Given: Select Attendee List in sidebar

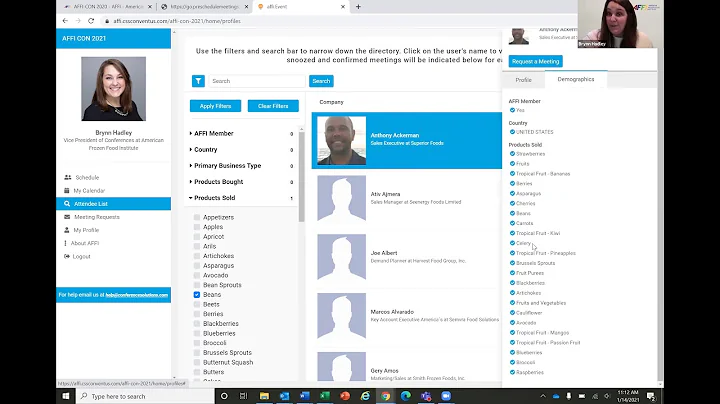Looking at the screenshot, I should tap(113, 203).
